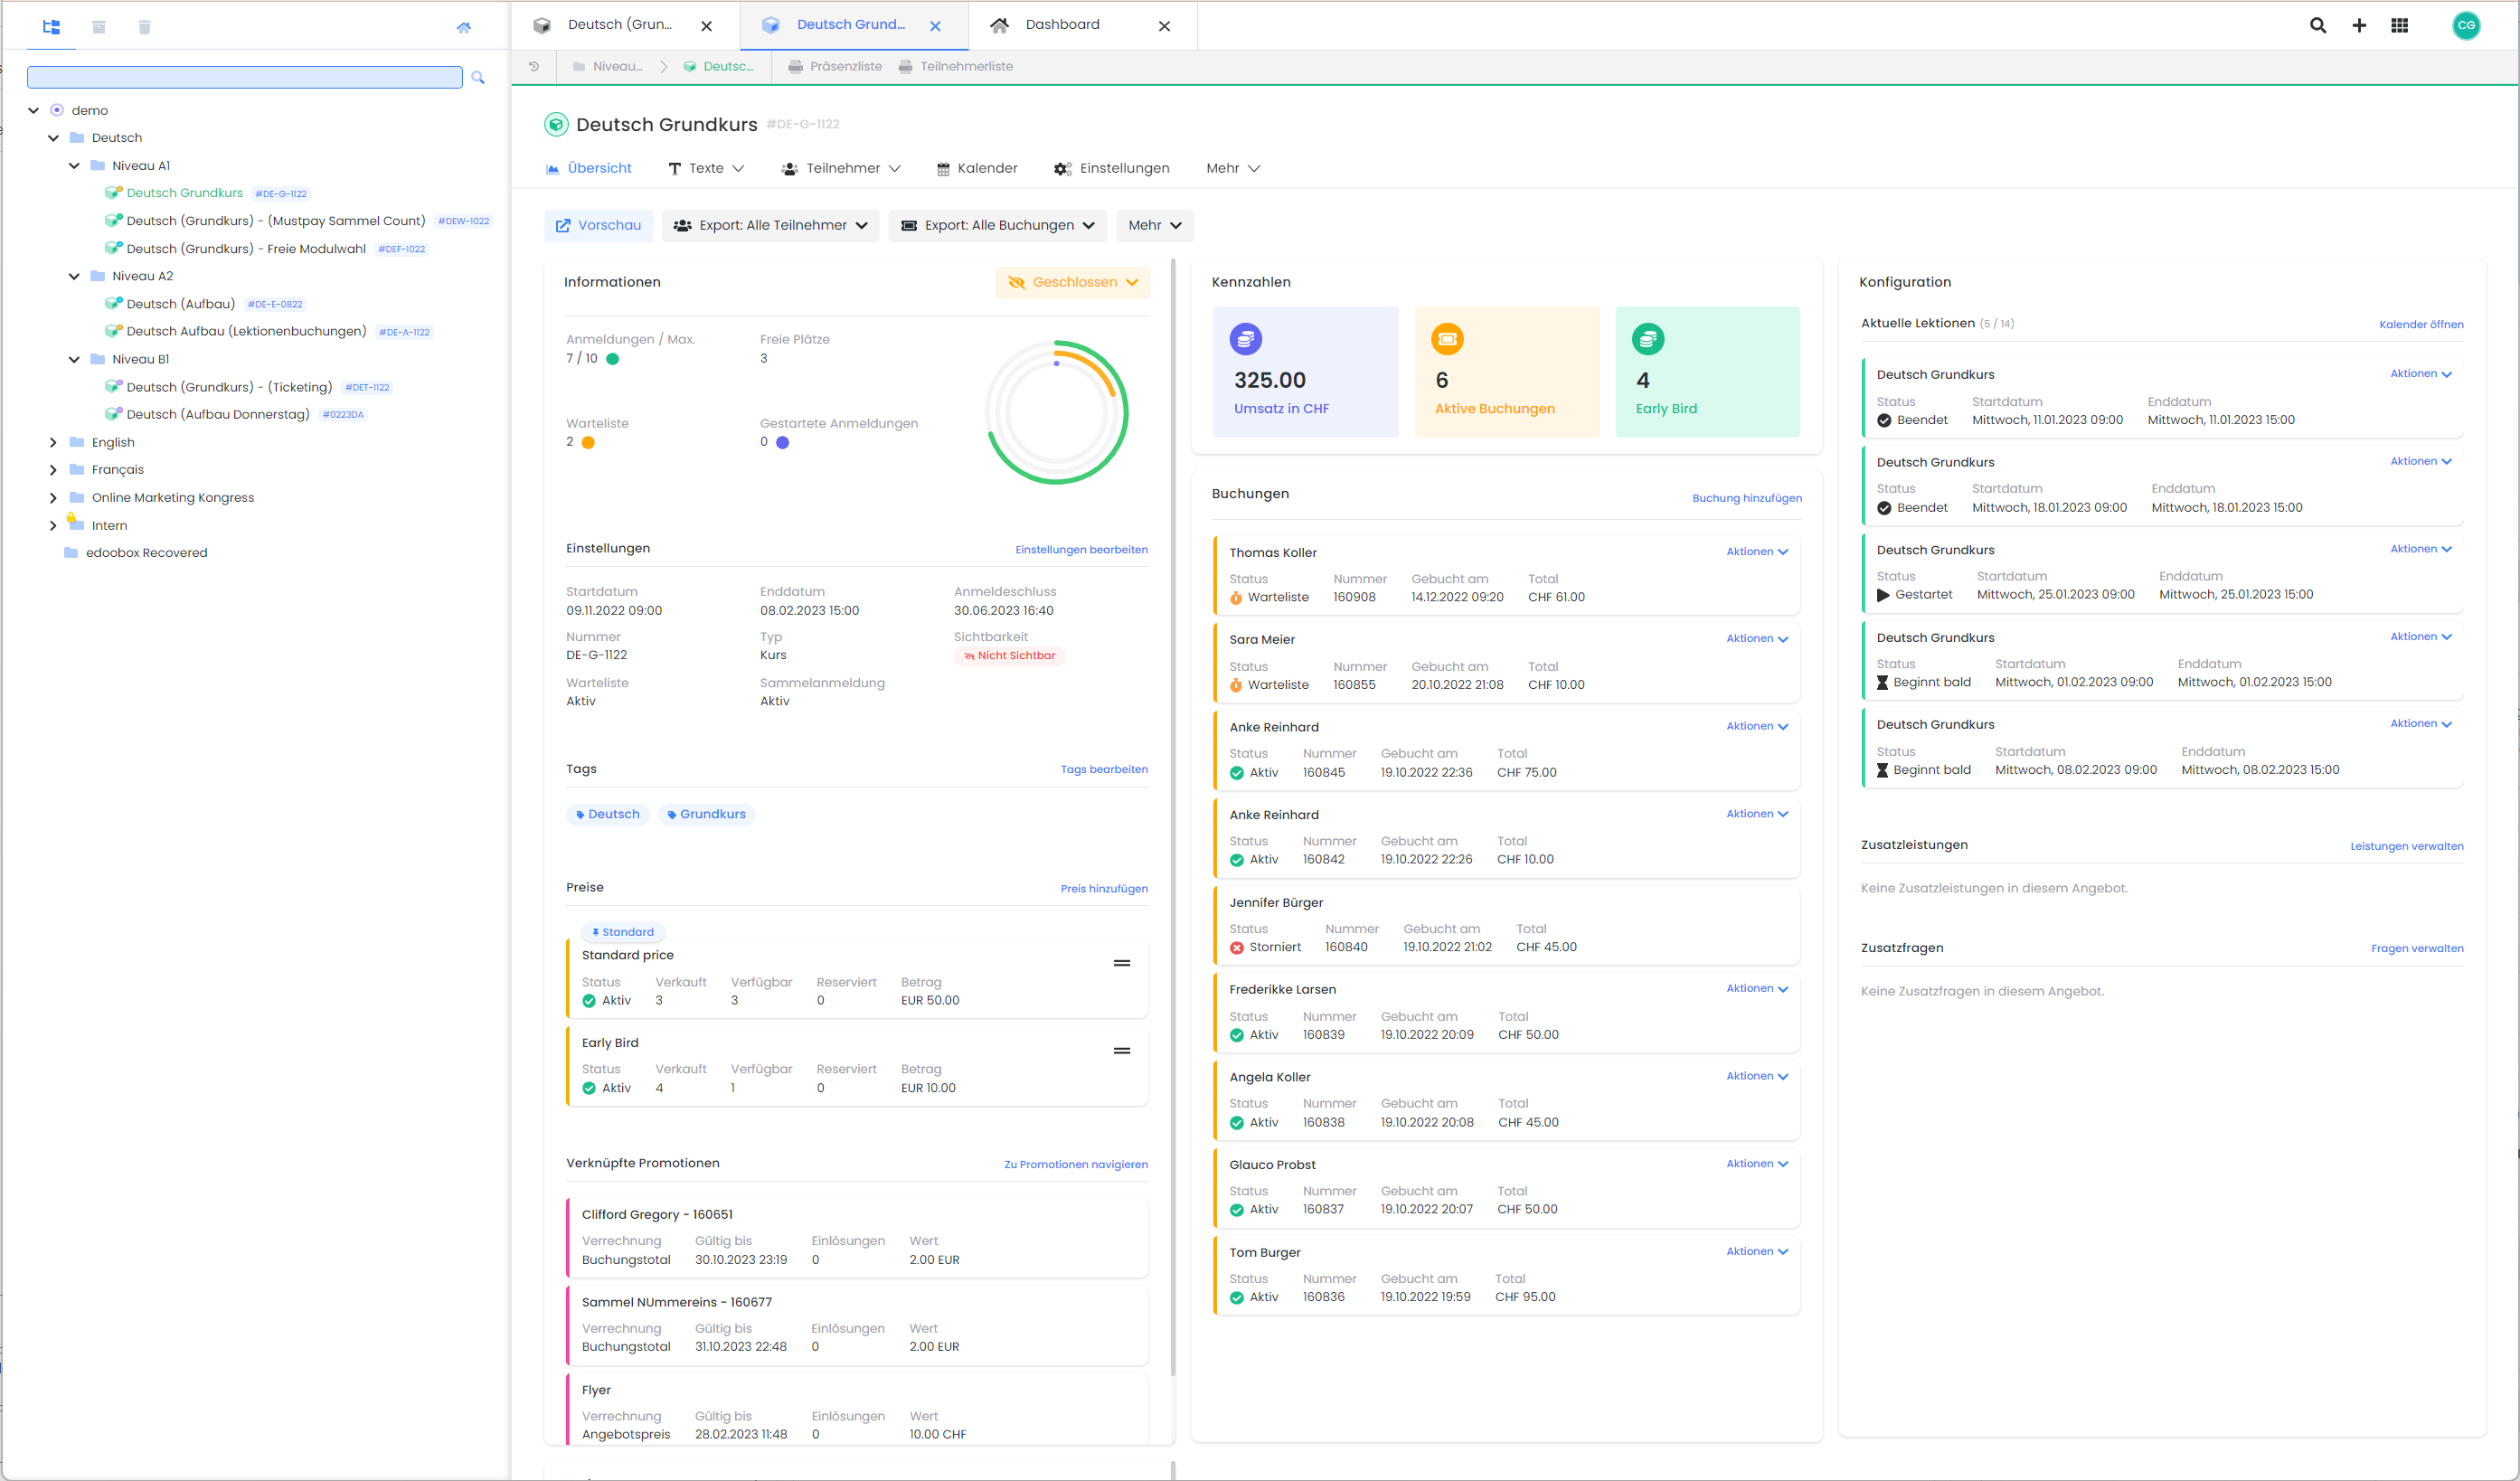Toggle the 'Nicht Sichtbar' visibility badge
Screen dimensions: 2520x1481
coord(1009,655)
